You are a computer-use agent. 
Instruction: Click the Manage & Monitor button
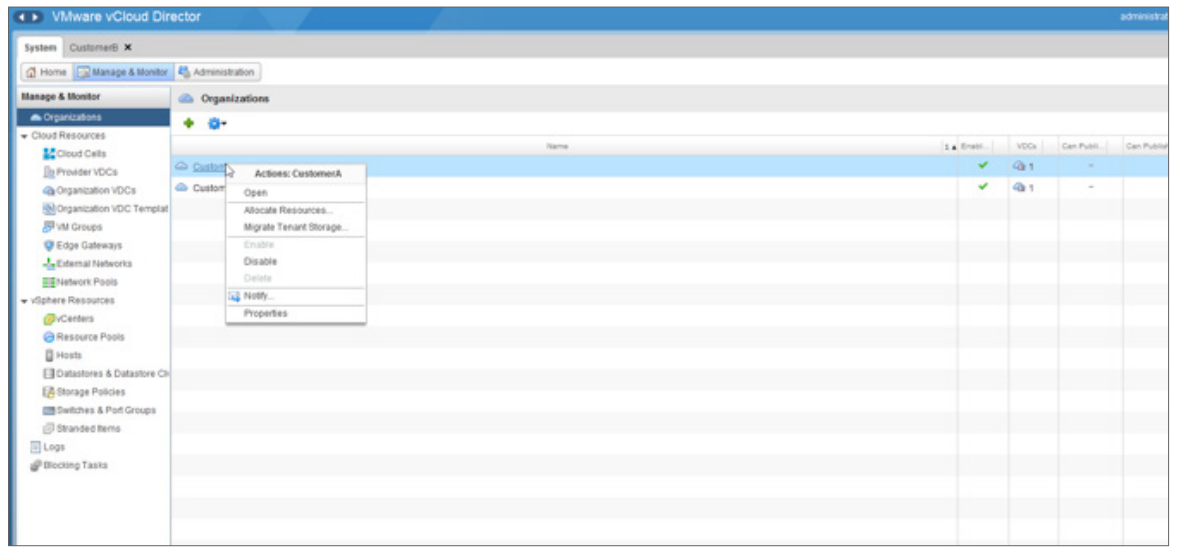tap(122, 72)
